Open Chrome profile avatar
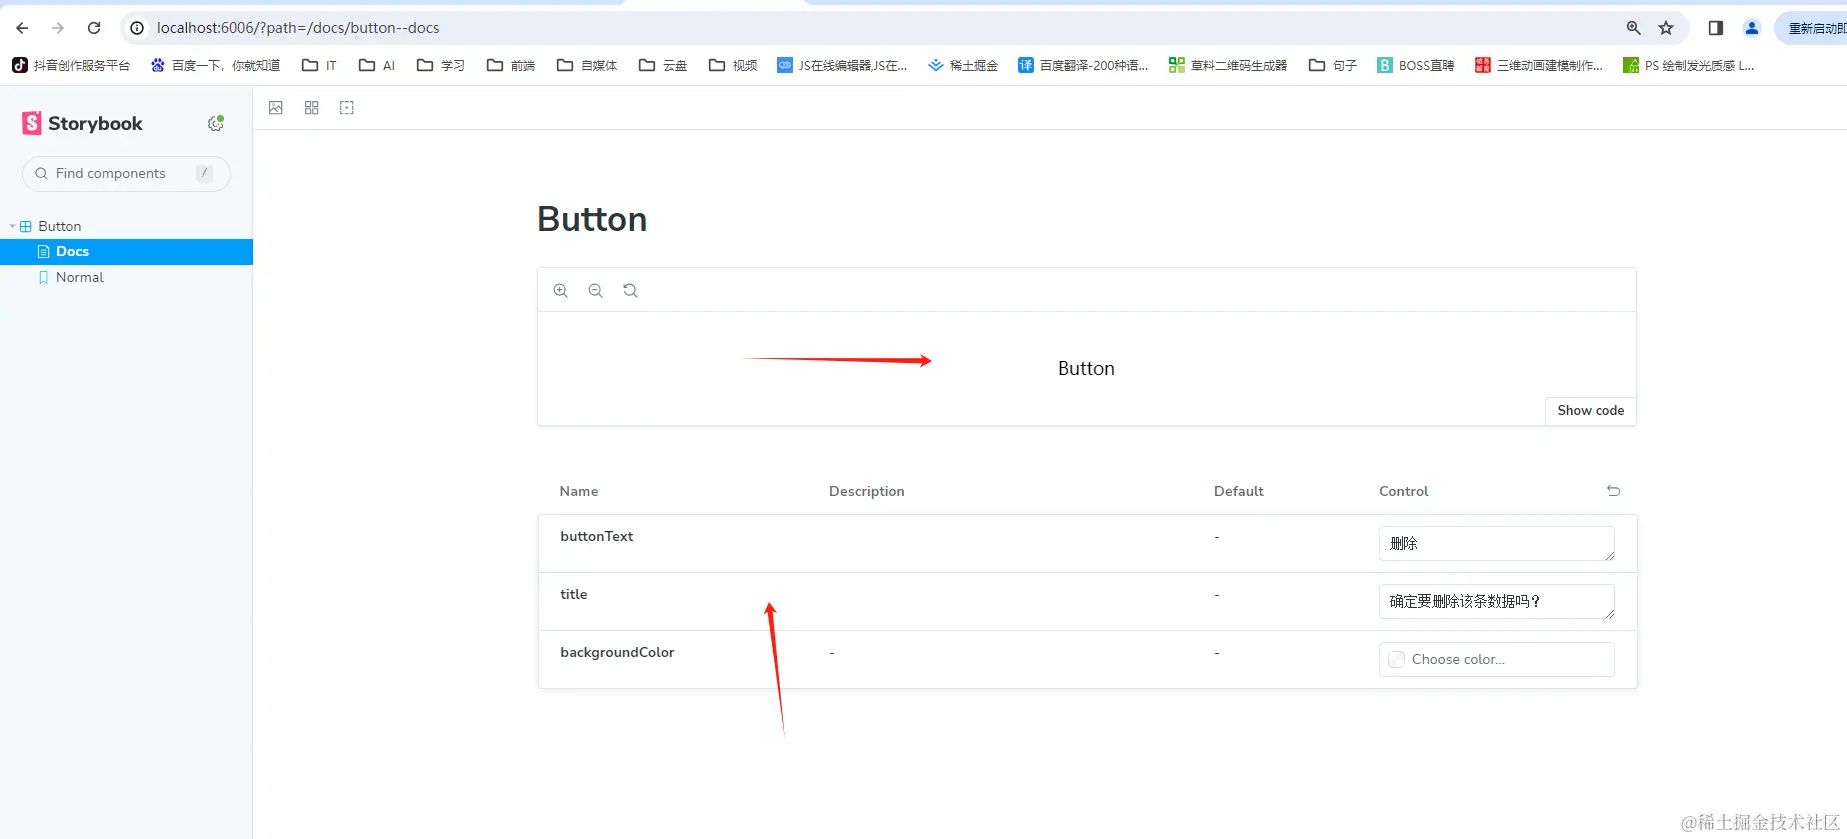The height and width of the screenshot is (839, 1847). [1752, 28]
